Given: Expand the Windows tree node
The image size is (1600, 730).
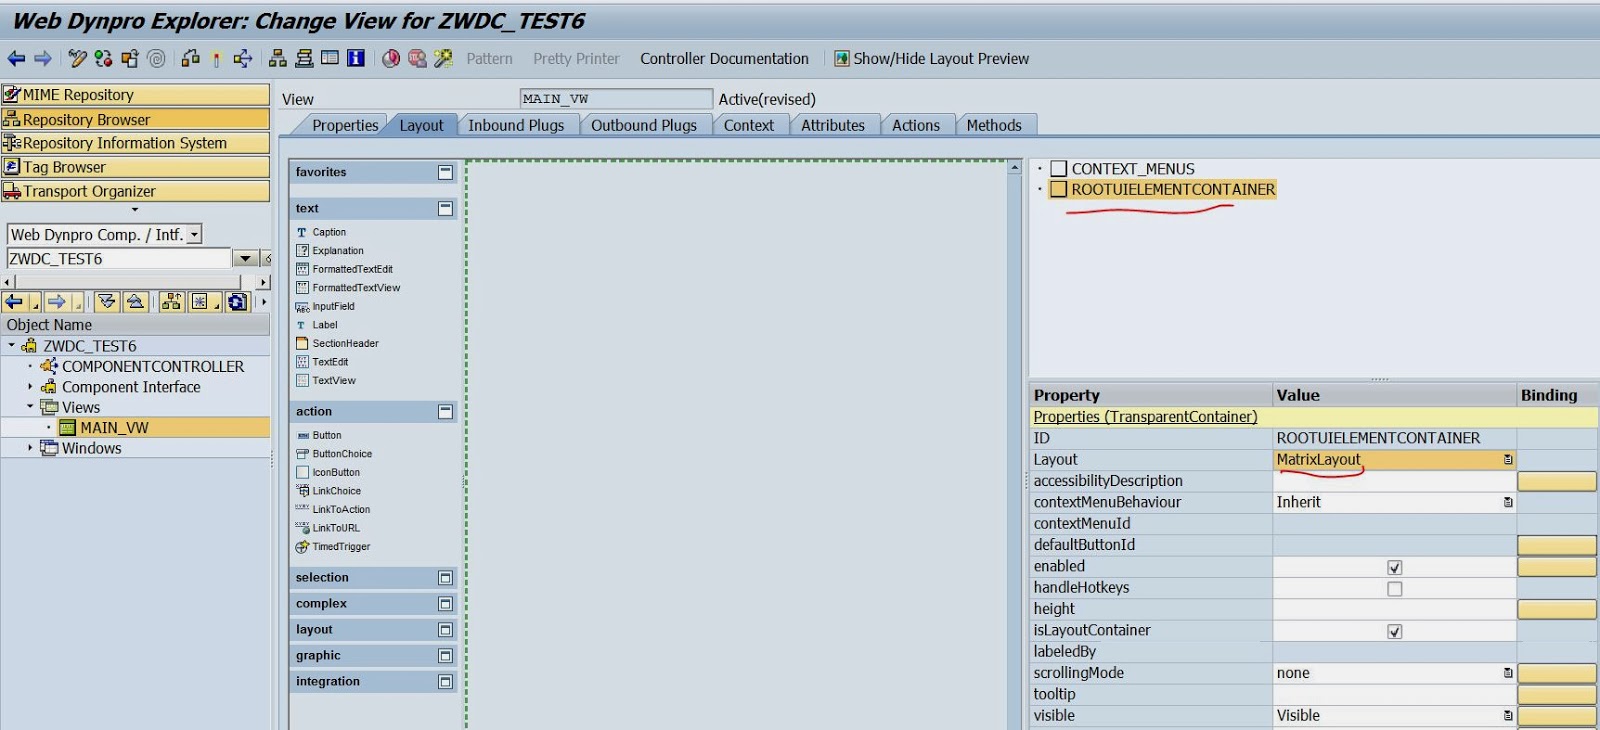Looking at the screenshot, I should click(x=30, y=448).
